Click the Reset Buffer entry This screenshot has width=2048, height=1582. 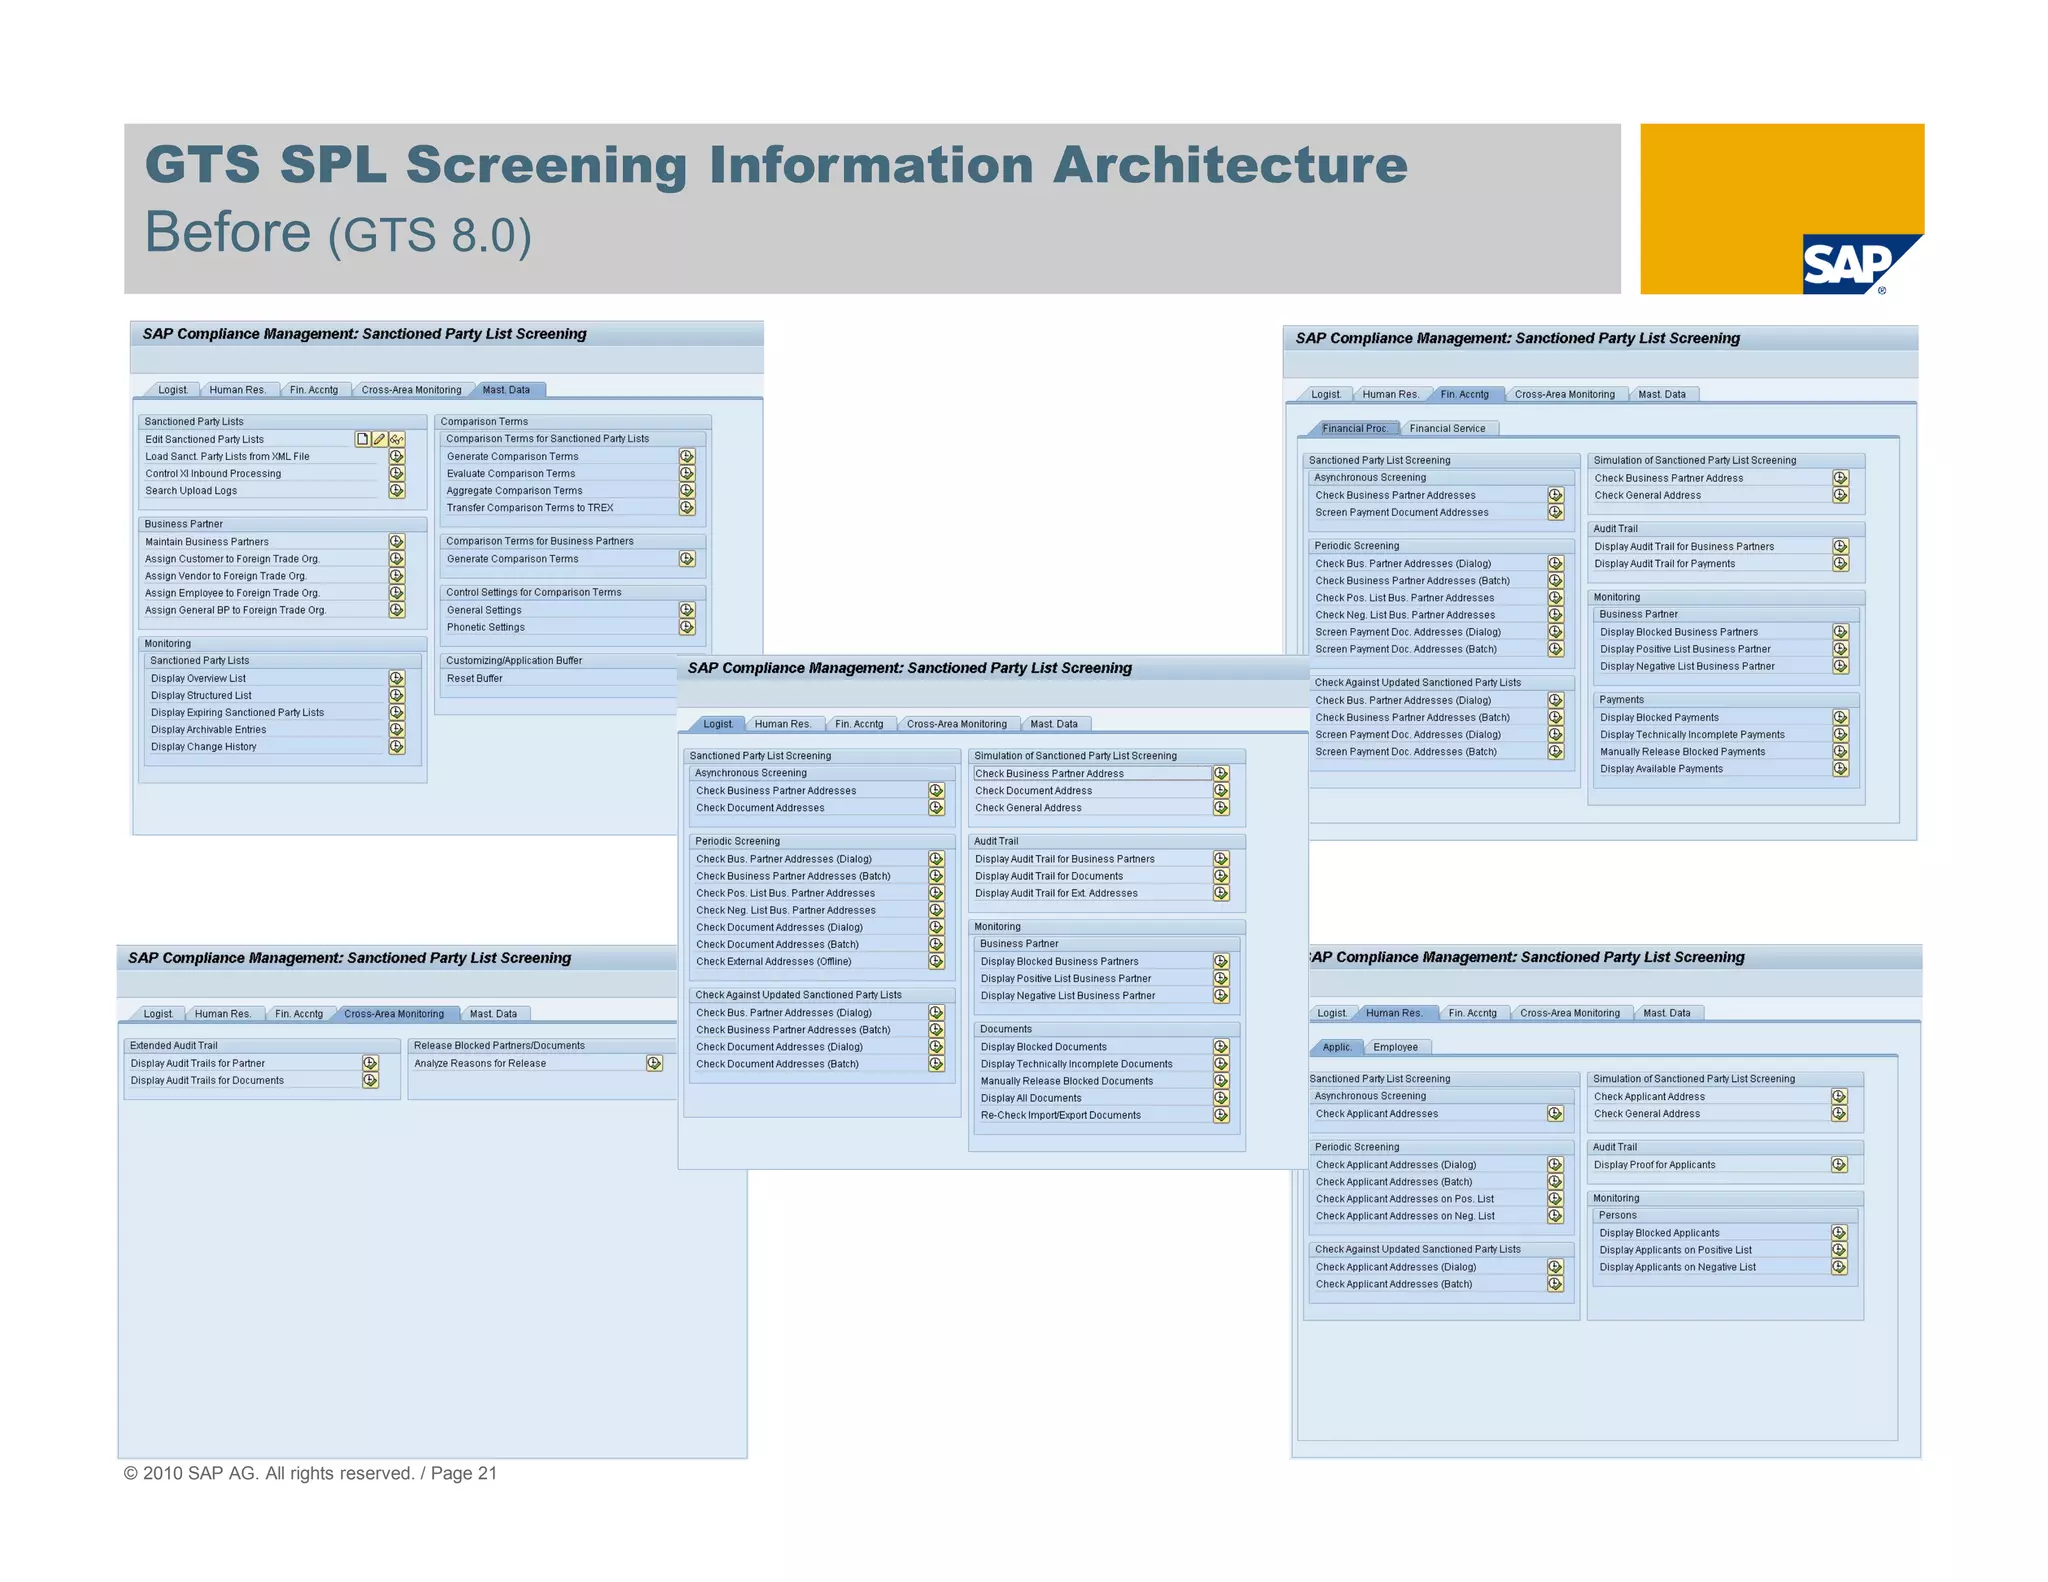(x=475, y=678)
